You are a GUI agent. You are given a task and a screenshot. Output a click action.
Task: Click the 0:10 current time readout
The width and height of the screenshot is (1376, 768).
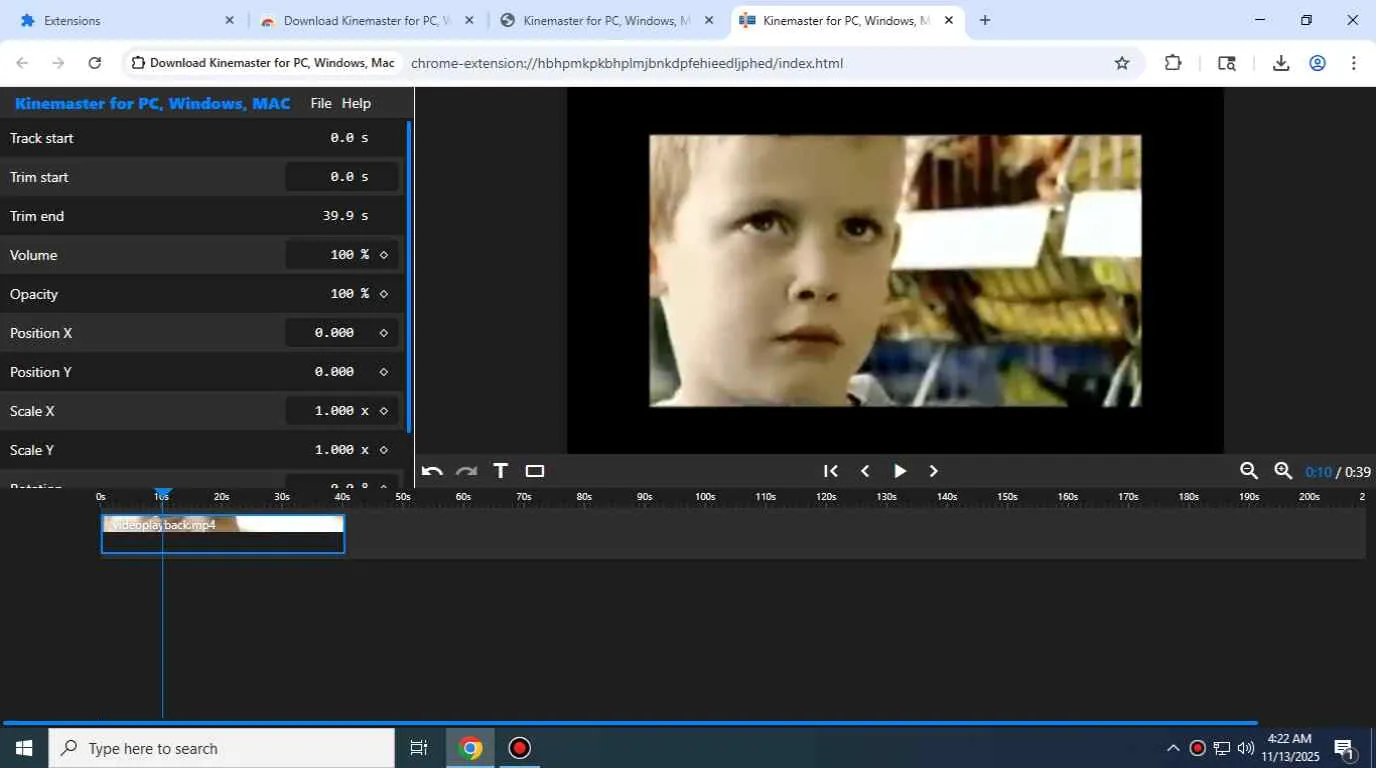click(x=1318, y=472)
